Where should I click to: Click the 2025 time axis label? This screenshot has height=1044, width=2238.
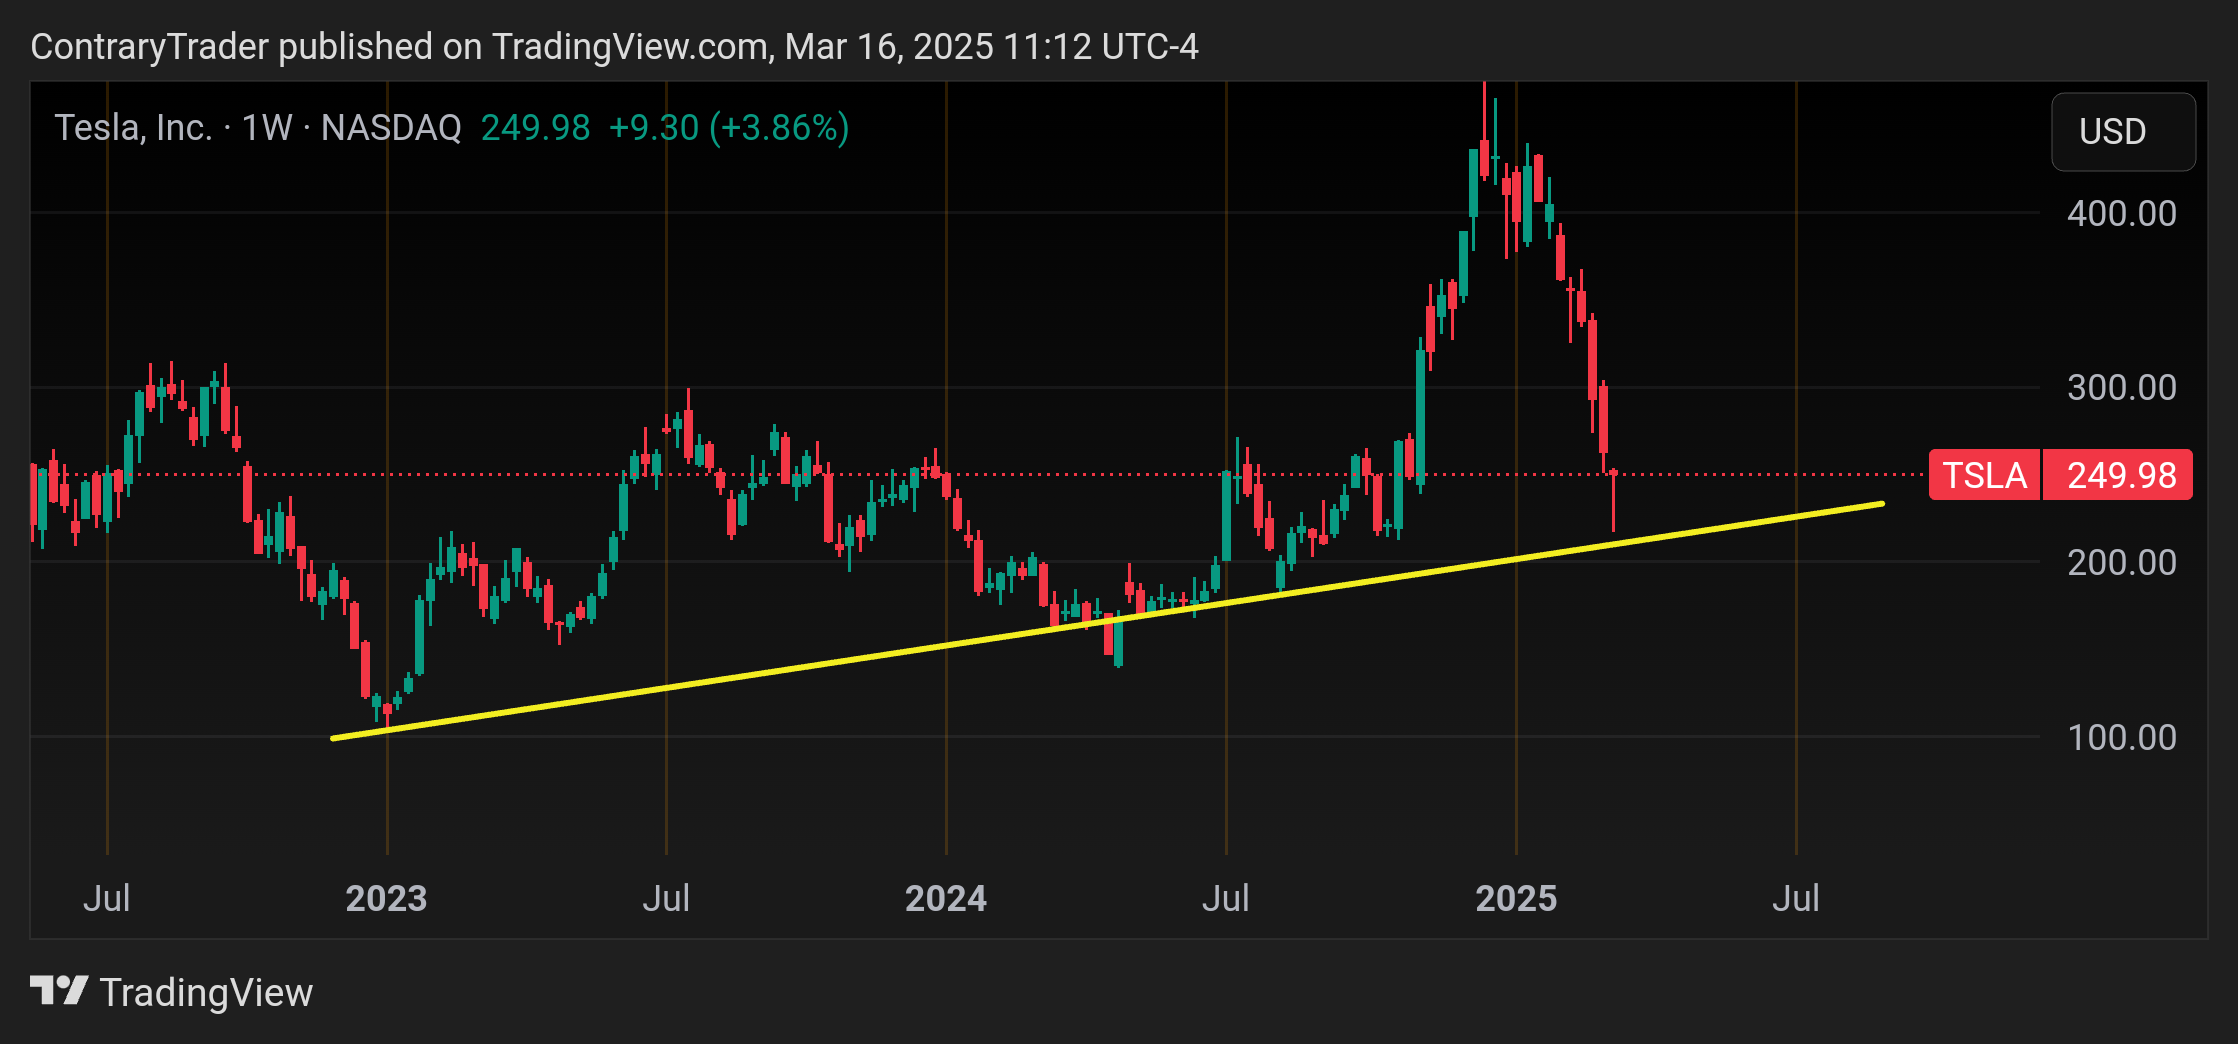click(x=1516, y=898)
